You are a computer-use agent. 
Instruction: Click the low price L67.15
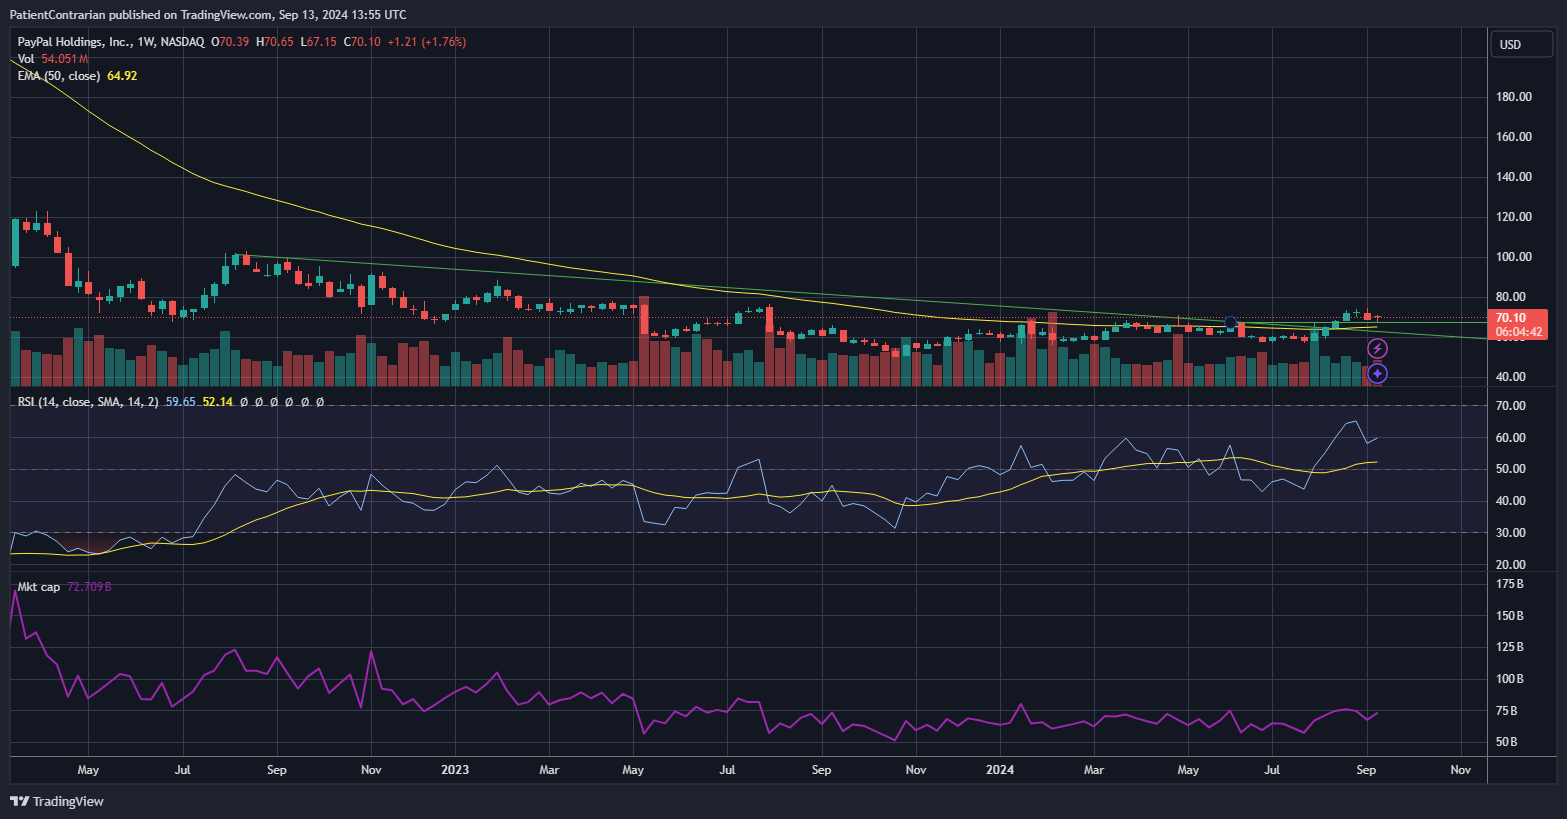pyautogui.click(x=319, y=42)
